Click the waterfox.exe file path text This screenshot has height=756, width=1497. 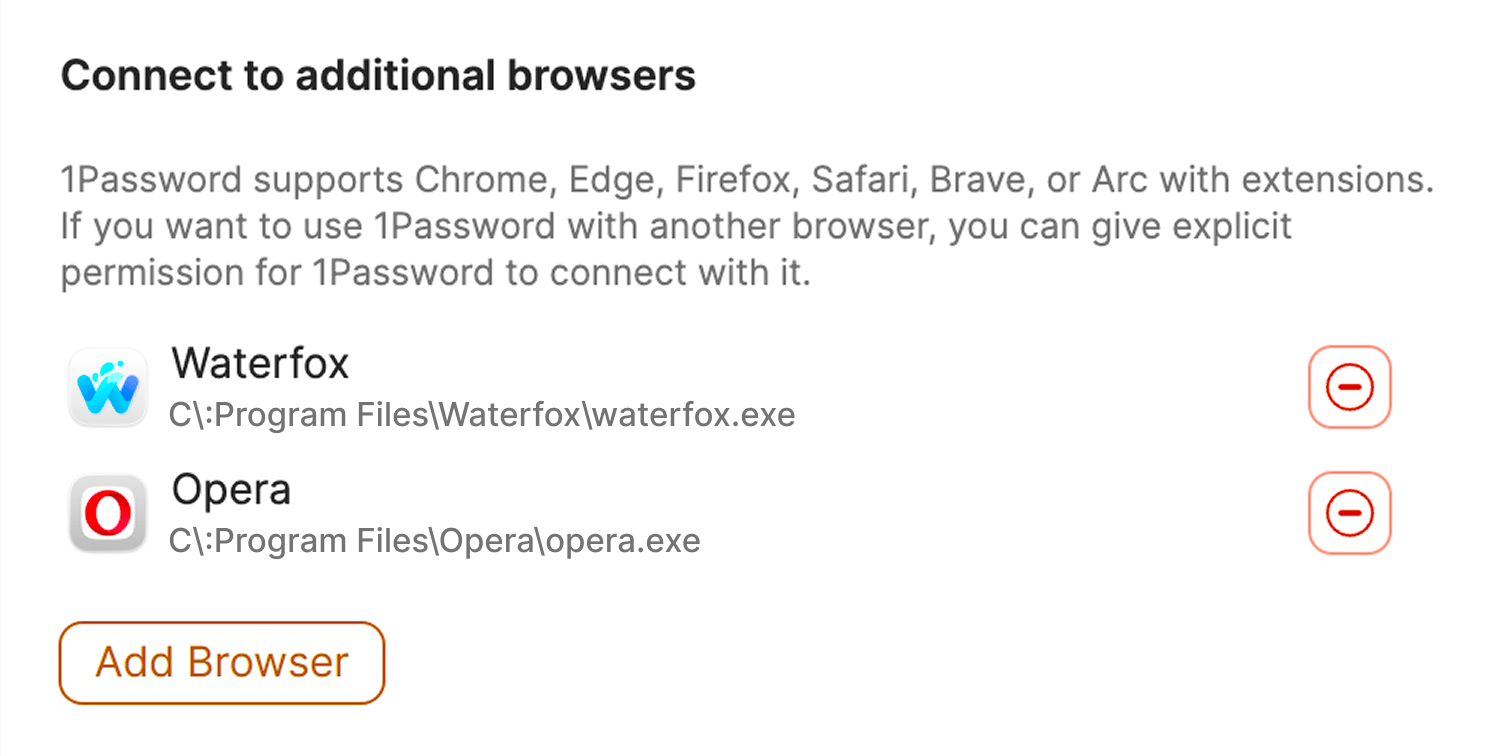(x=482, y=414)
